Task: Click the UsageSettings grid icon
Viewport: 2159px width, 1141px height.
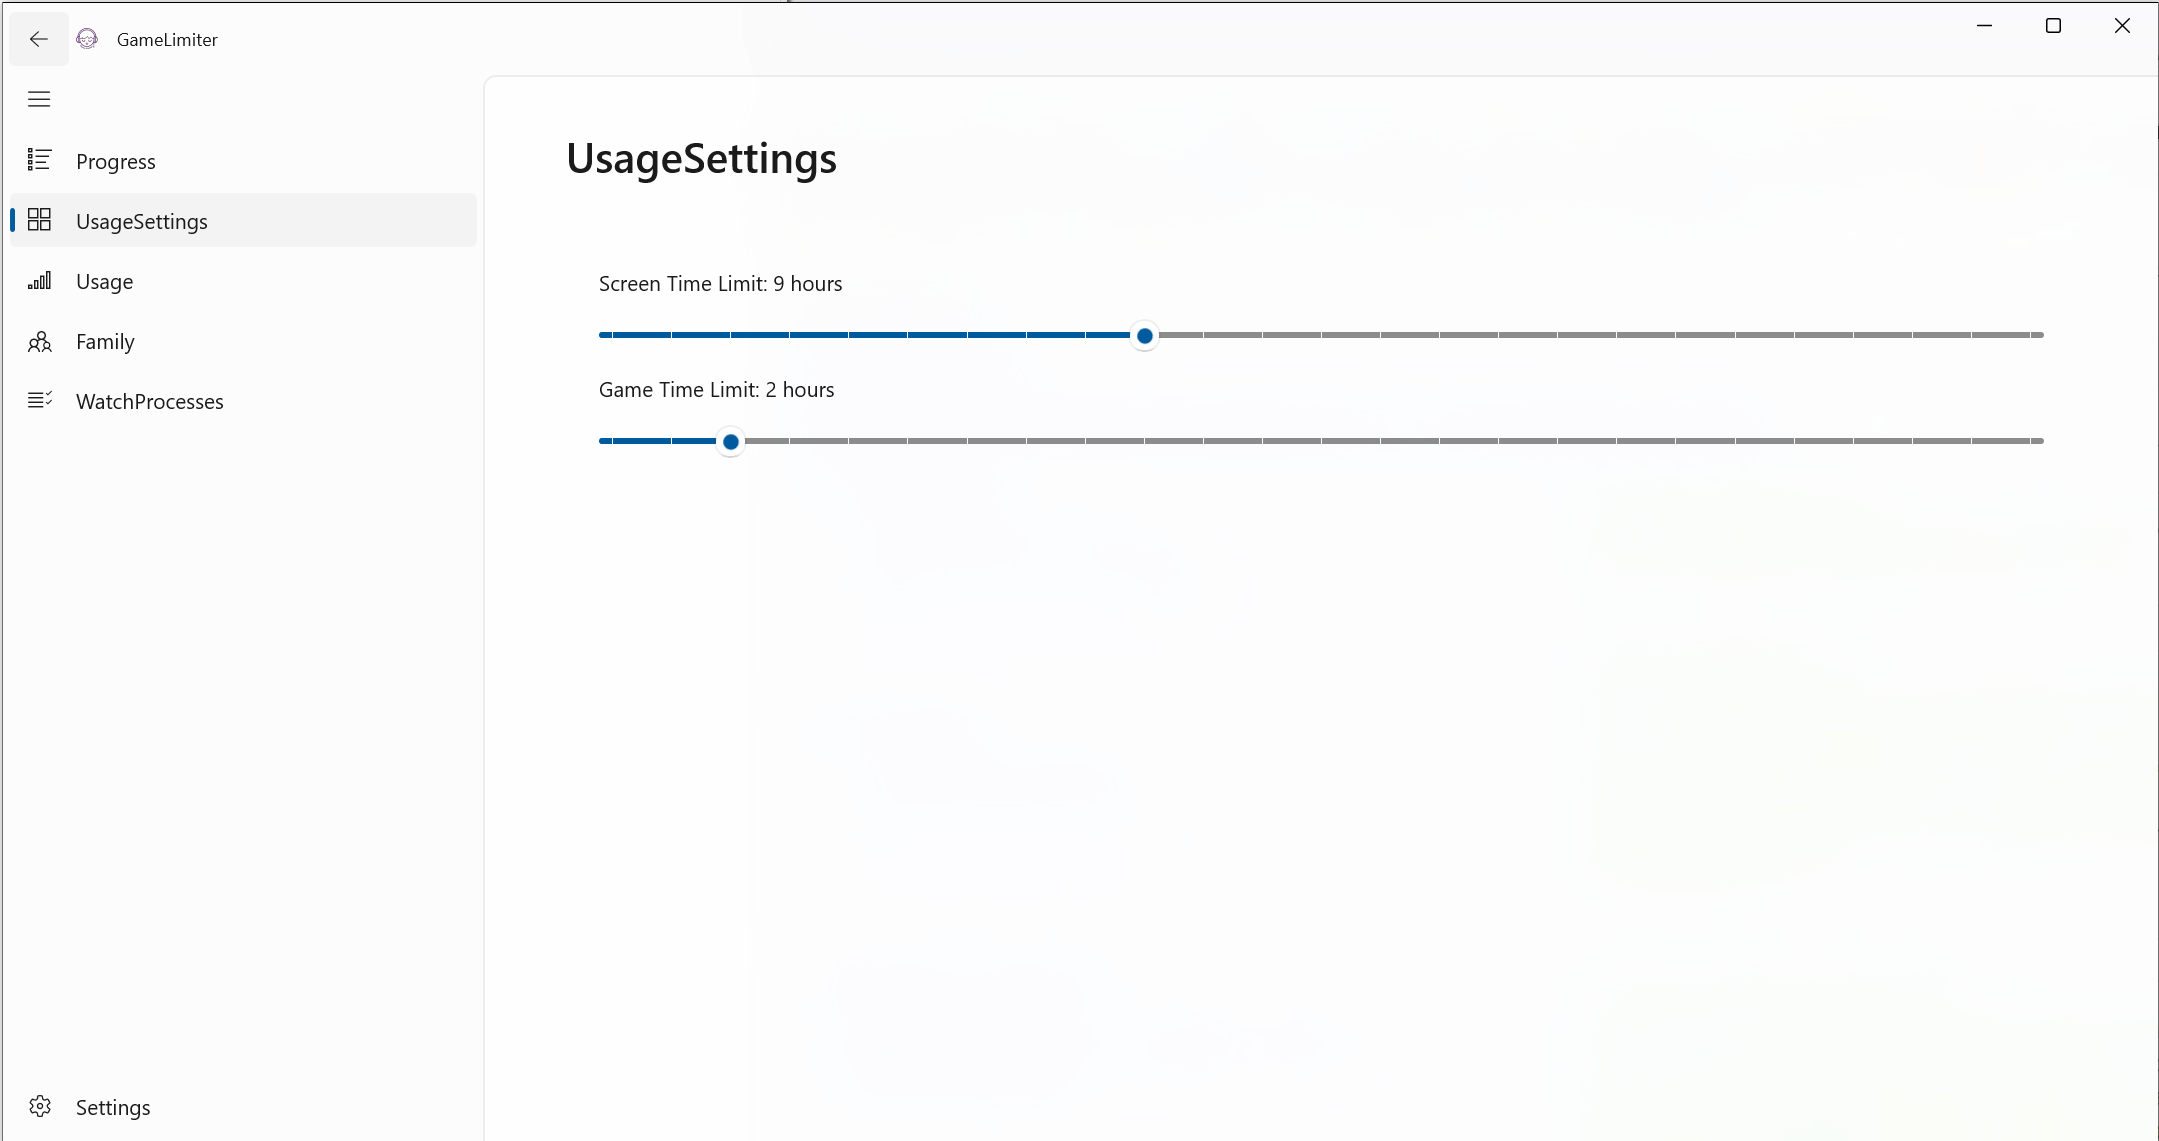Action: 39,220
